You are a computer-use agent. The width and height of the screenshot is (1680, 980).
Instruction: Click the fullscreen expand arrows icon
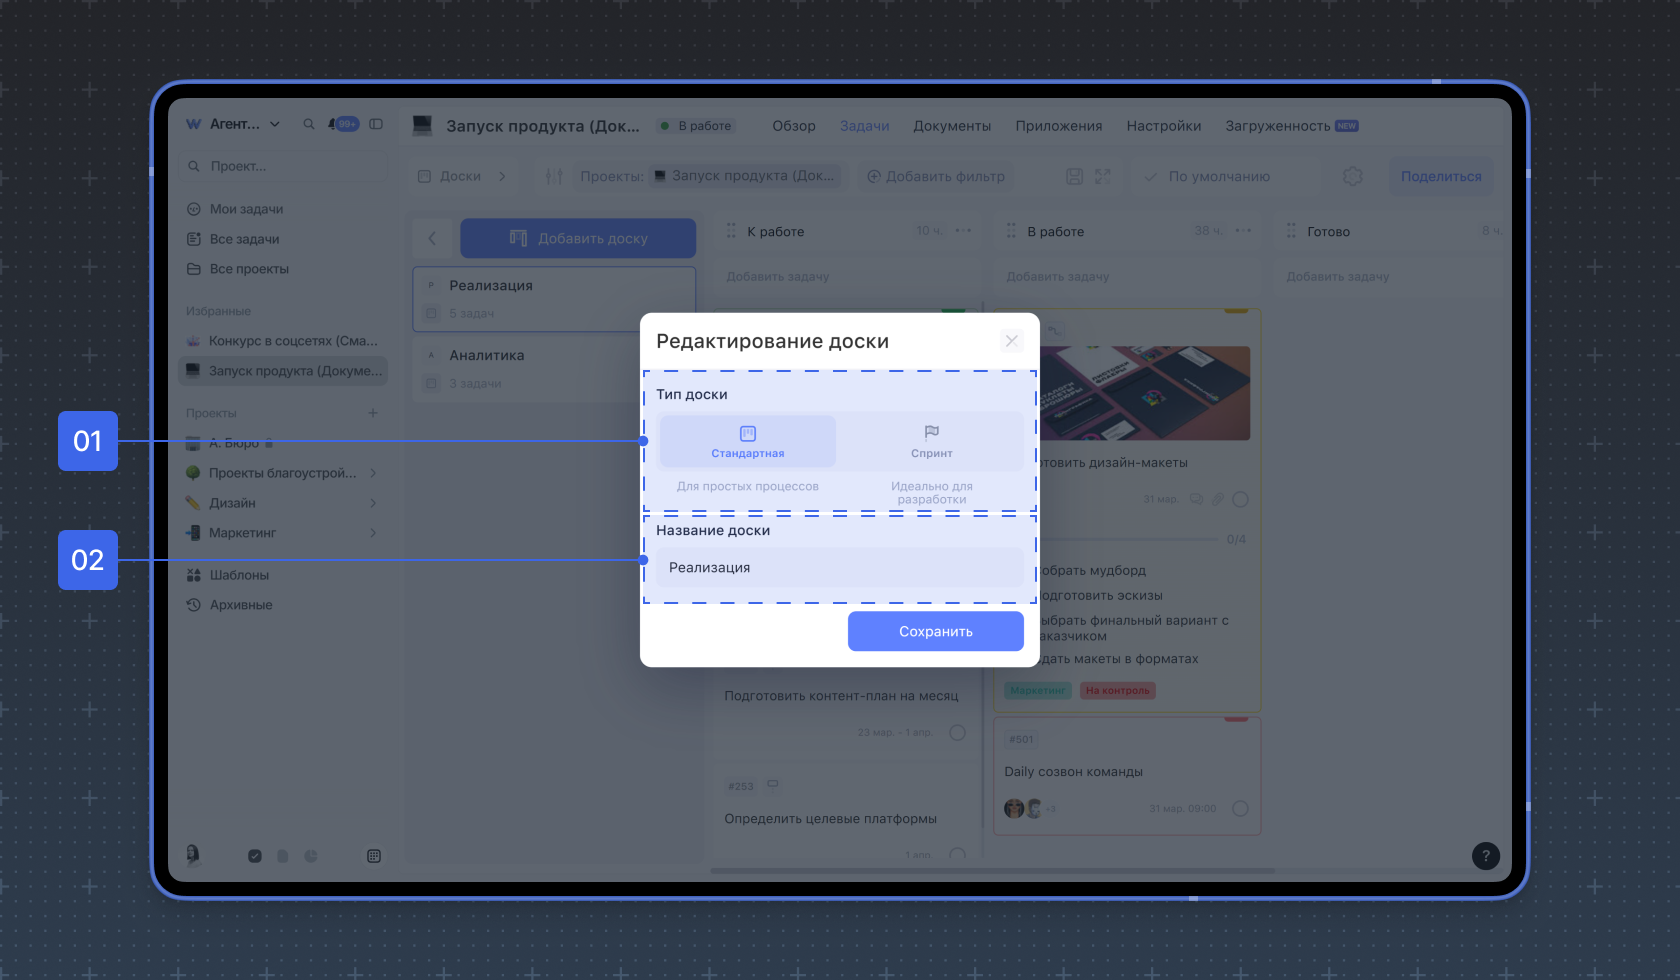(1102, 176)
